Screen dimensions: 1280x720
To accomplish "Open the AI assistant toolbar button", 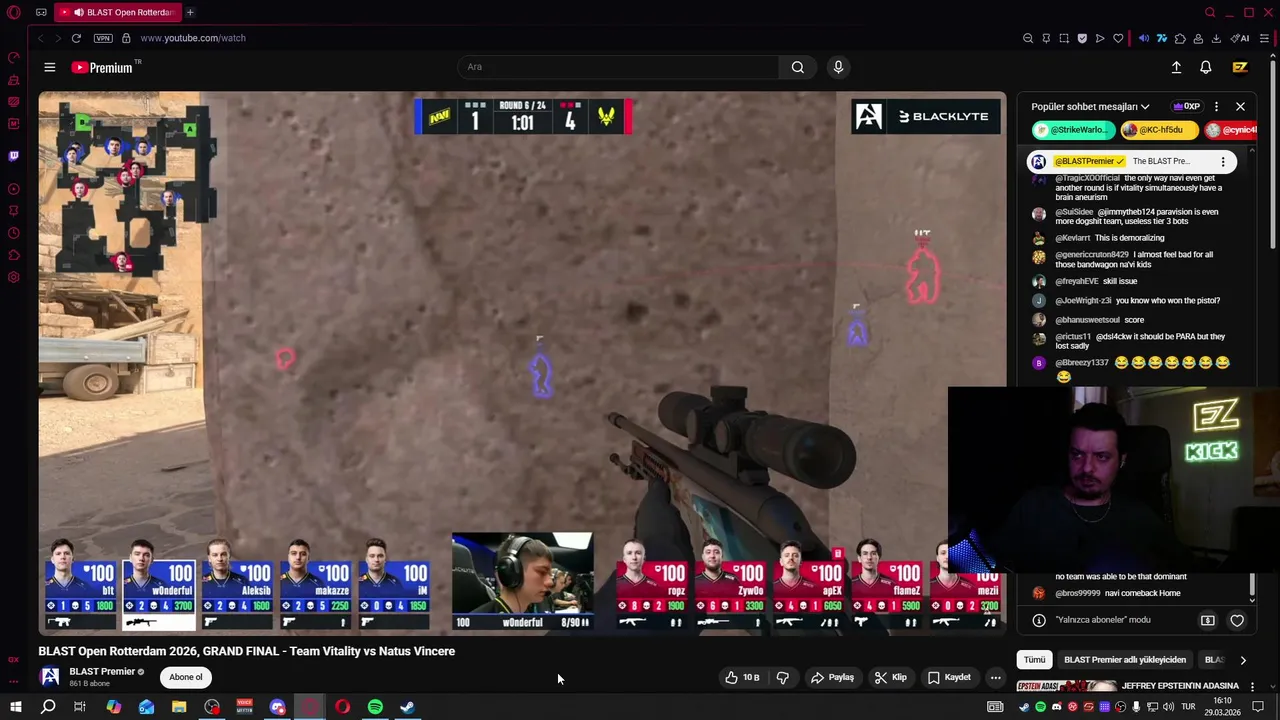I will coord(1240,38).
